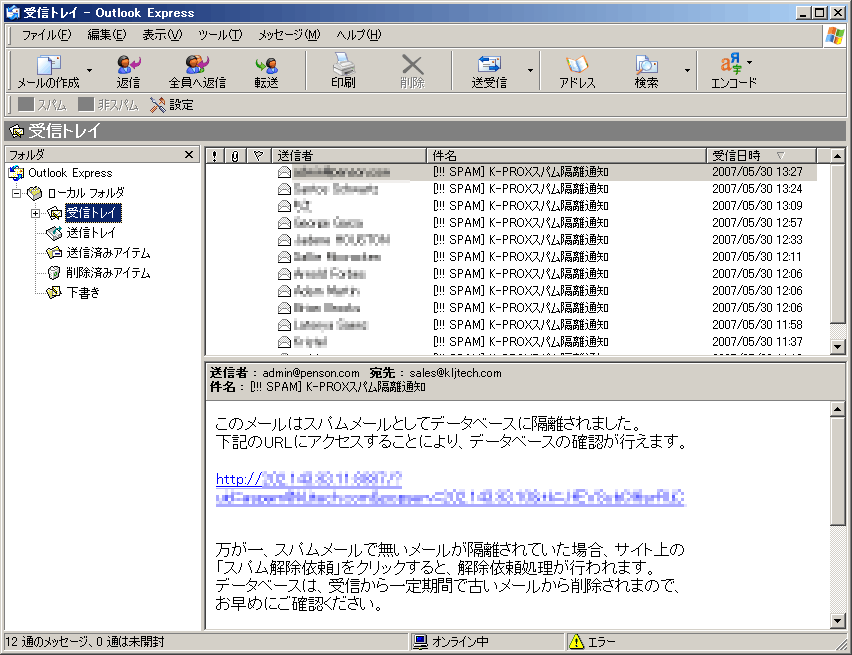This screenshot has width=852, height=655.
Task: Sort by flag column header
Action: coord(259,156)
